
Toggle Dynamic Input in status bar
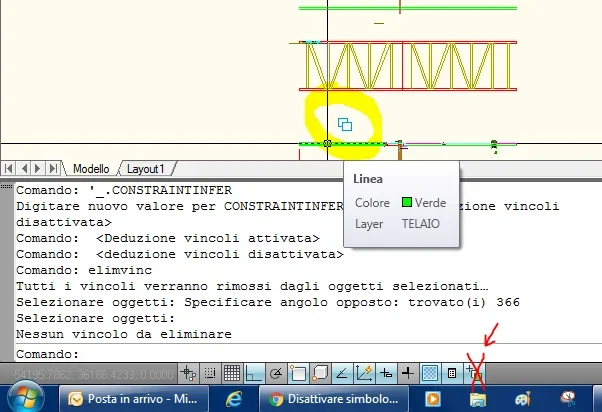pos(385,373)
